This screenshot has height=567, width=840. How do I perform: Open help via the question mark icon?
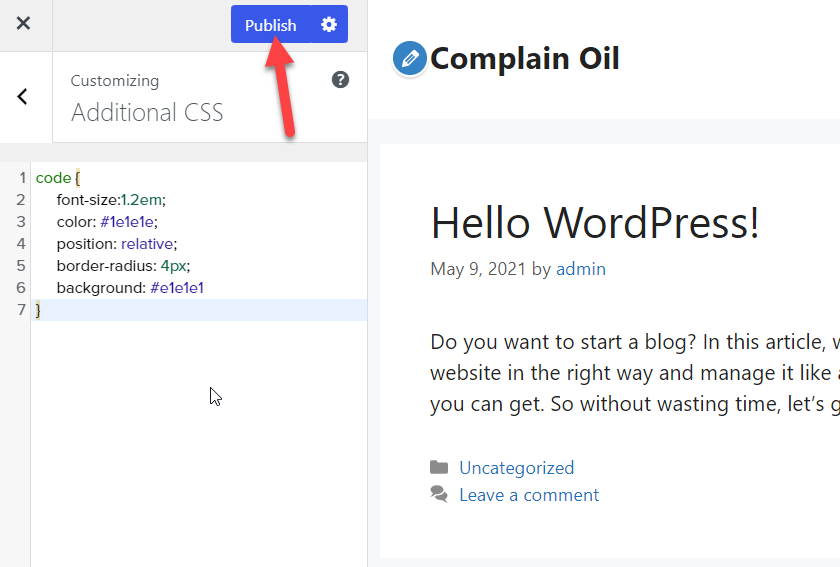pos(340,80)
